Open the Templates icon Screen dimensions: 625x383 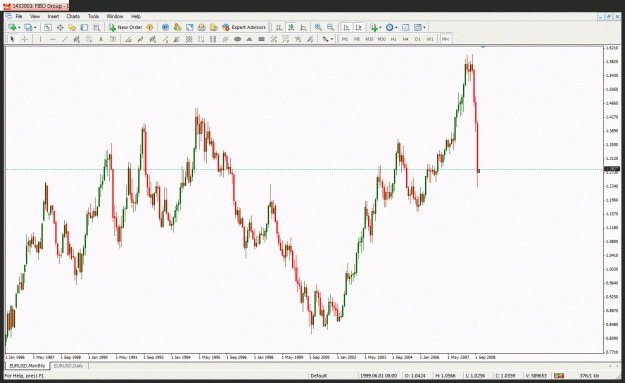click(x=417, y=27)
